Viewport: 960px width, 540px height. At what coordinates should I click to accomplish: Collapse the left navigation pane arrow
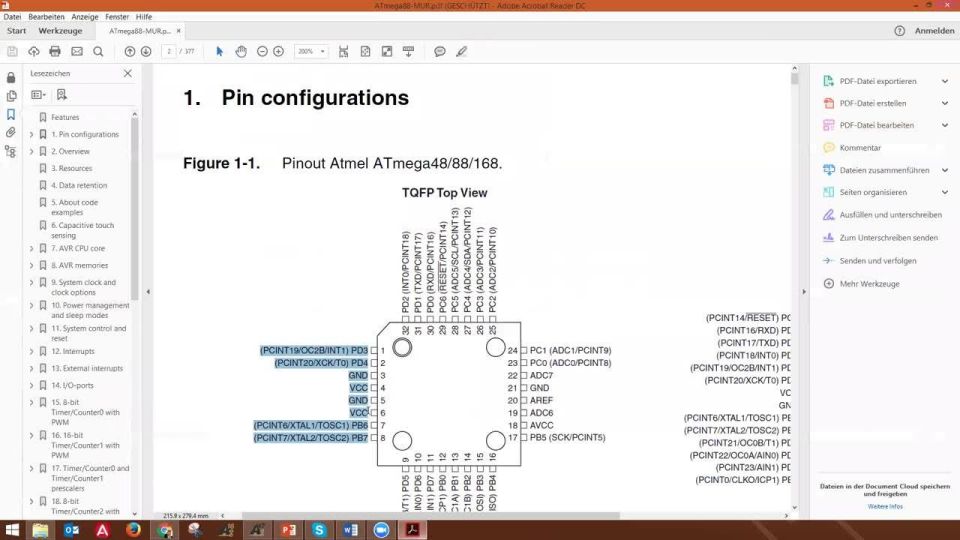[x=148, y=292]
